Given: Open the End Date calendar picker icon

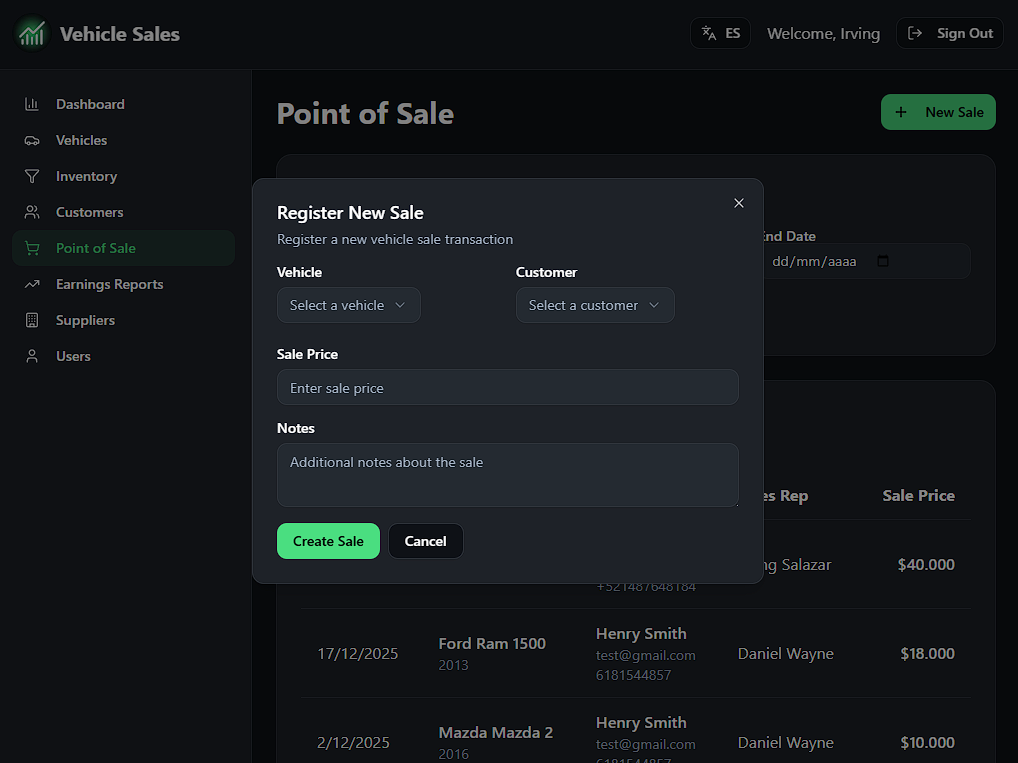Looking at the screenshot, I should point(883,261).
